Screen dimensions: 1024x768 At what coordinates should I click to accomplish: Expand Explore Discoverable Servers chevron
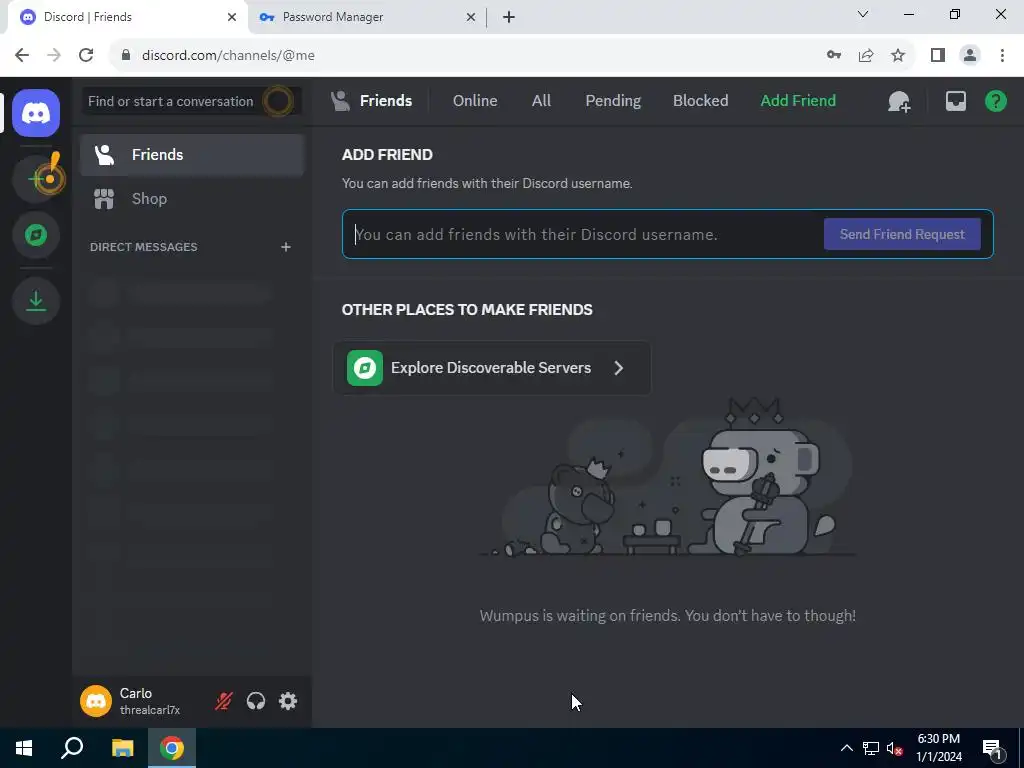(x=618, y=368)
